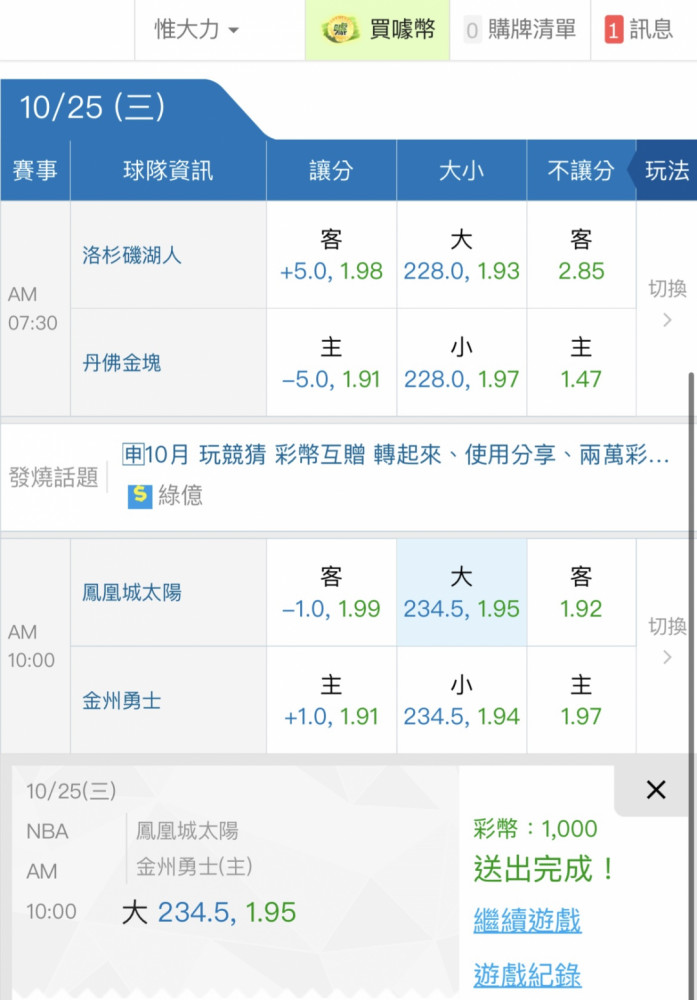
Task: Open the 惟大力 user dropdown
Action: point(196,30)
